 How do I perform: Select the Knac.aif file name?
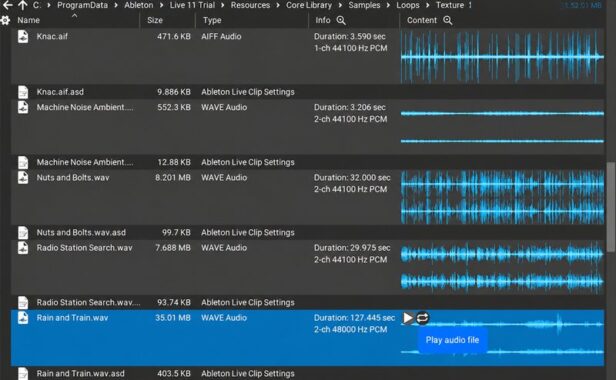click(52, 37)
